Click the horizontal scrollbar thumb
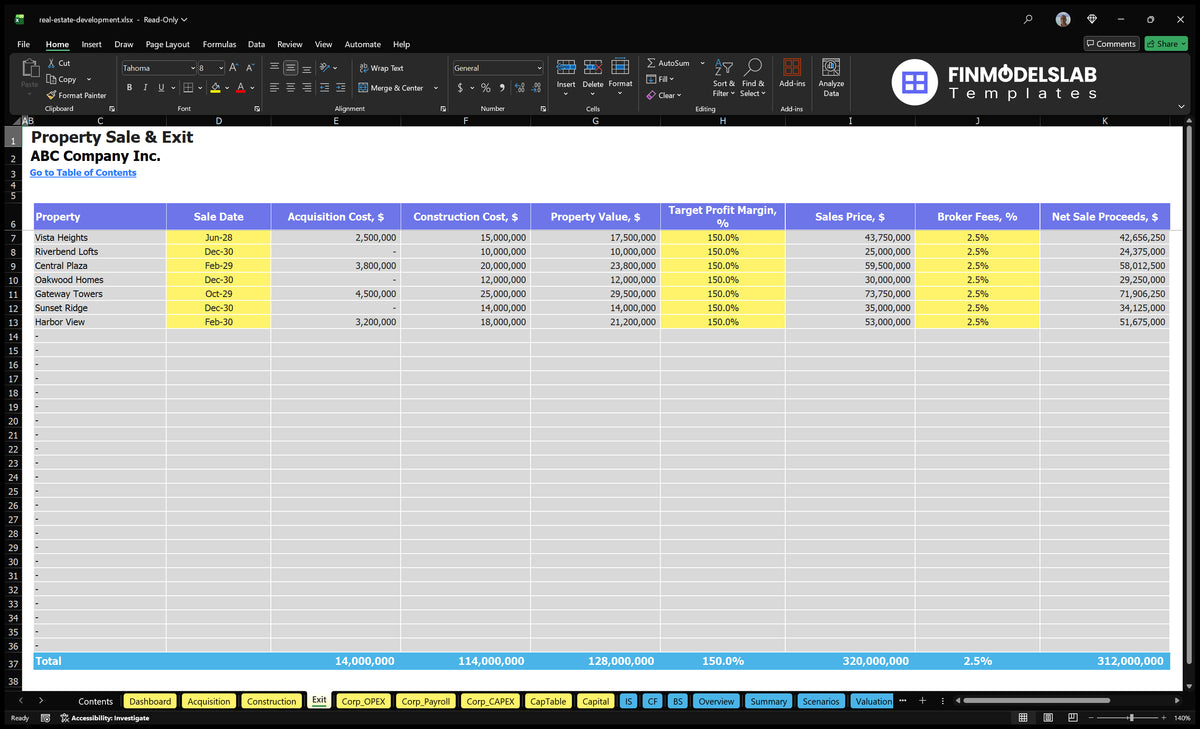 1035,701
